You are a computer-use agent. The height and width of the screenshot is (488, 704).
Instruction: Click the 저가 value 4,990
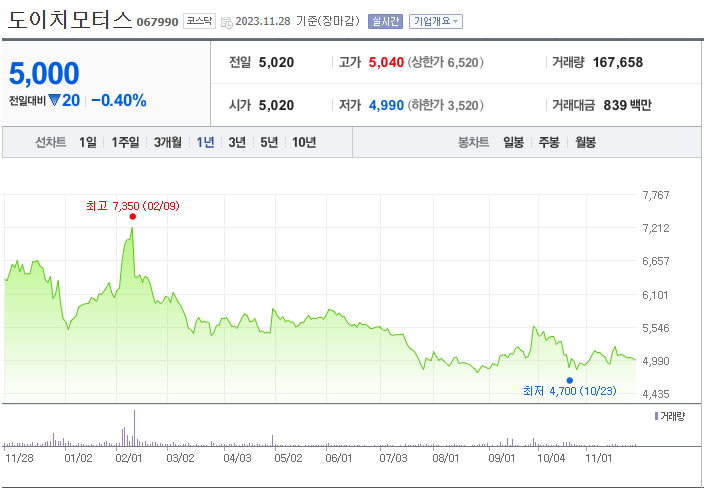(386, 106)
